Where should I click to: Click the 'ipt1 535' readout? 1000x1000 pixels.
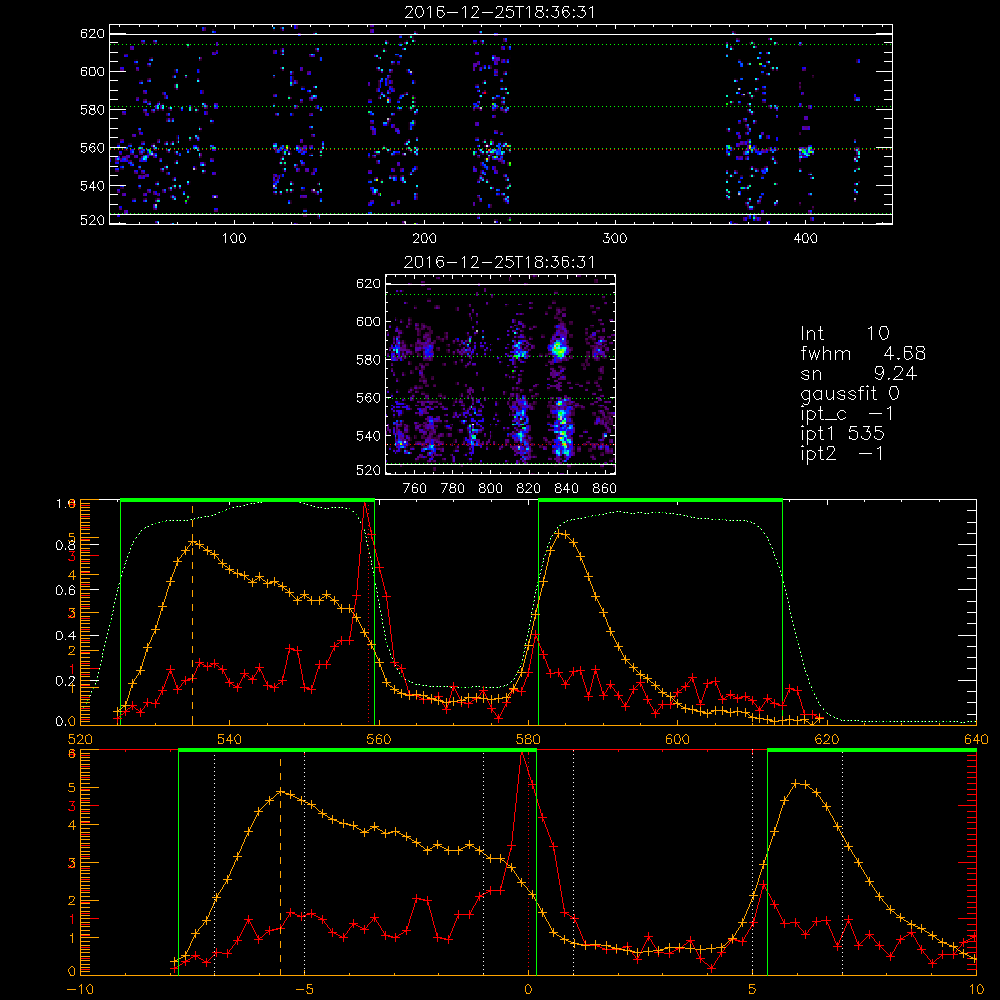click(842, 434)
